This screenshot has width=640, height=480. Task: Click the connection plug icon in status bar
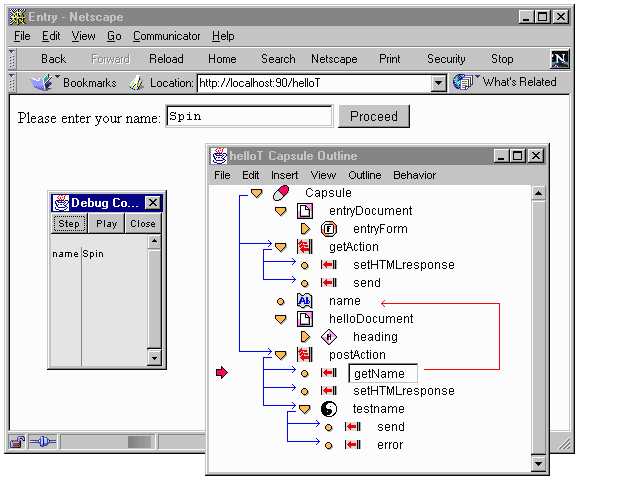pos(42,442)
